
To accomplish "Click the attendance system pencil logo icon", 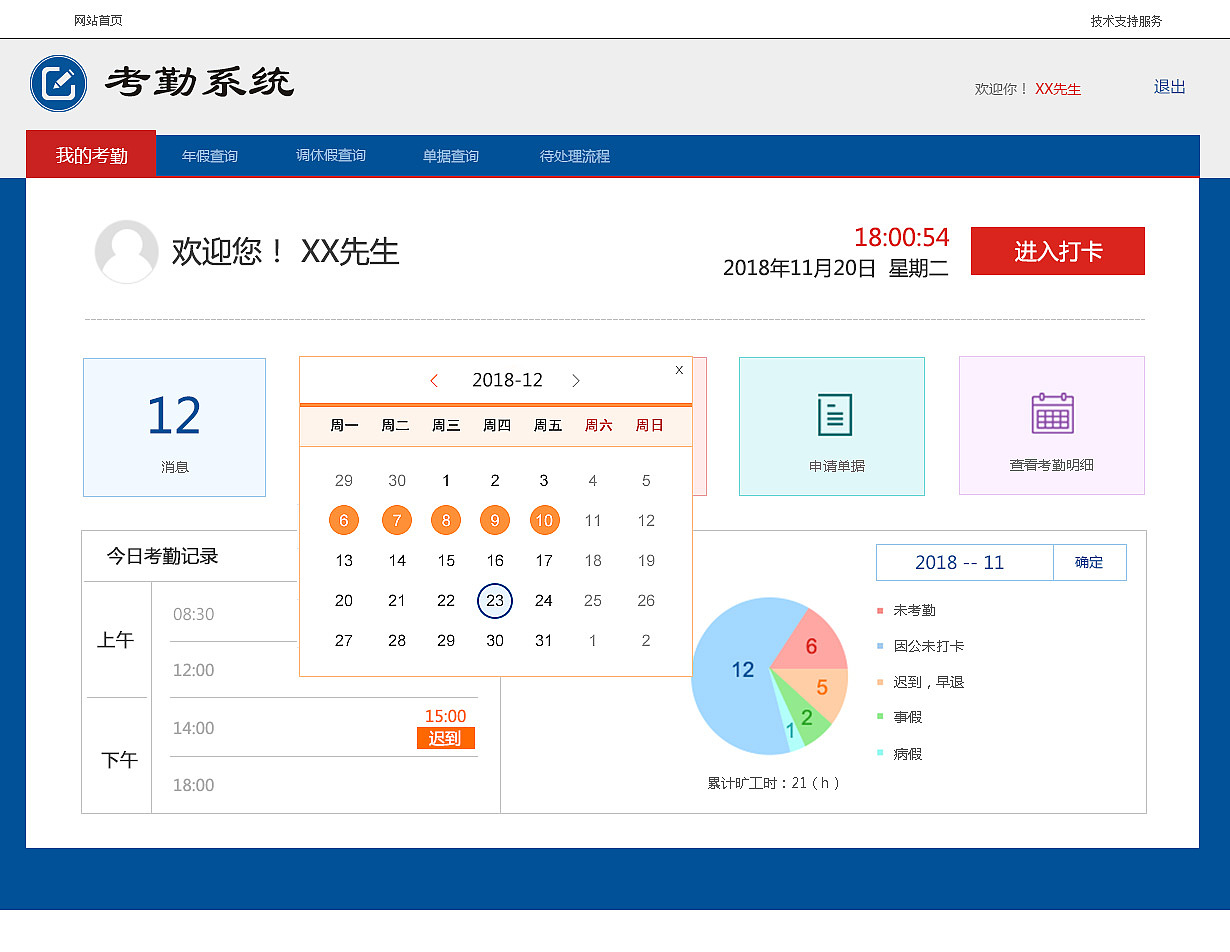I will point(58,83).
